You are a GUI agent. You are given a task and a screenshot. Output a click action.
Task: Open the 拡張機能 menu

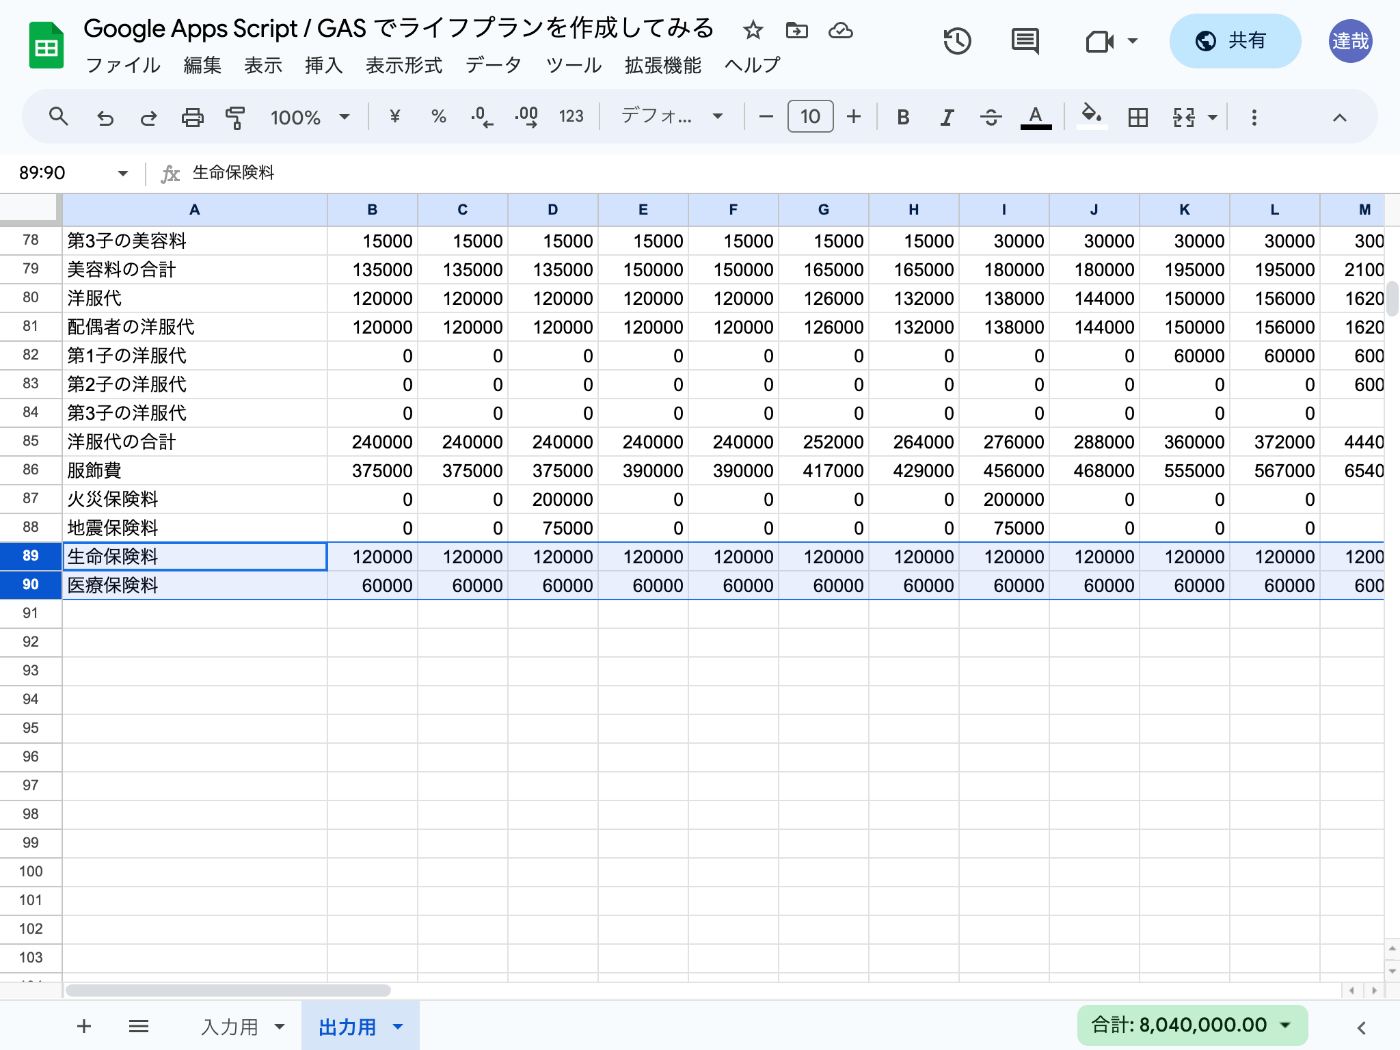[663, 65]
